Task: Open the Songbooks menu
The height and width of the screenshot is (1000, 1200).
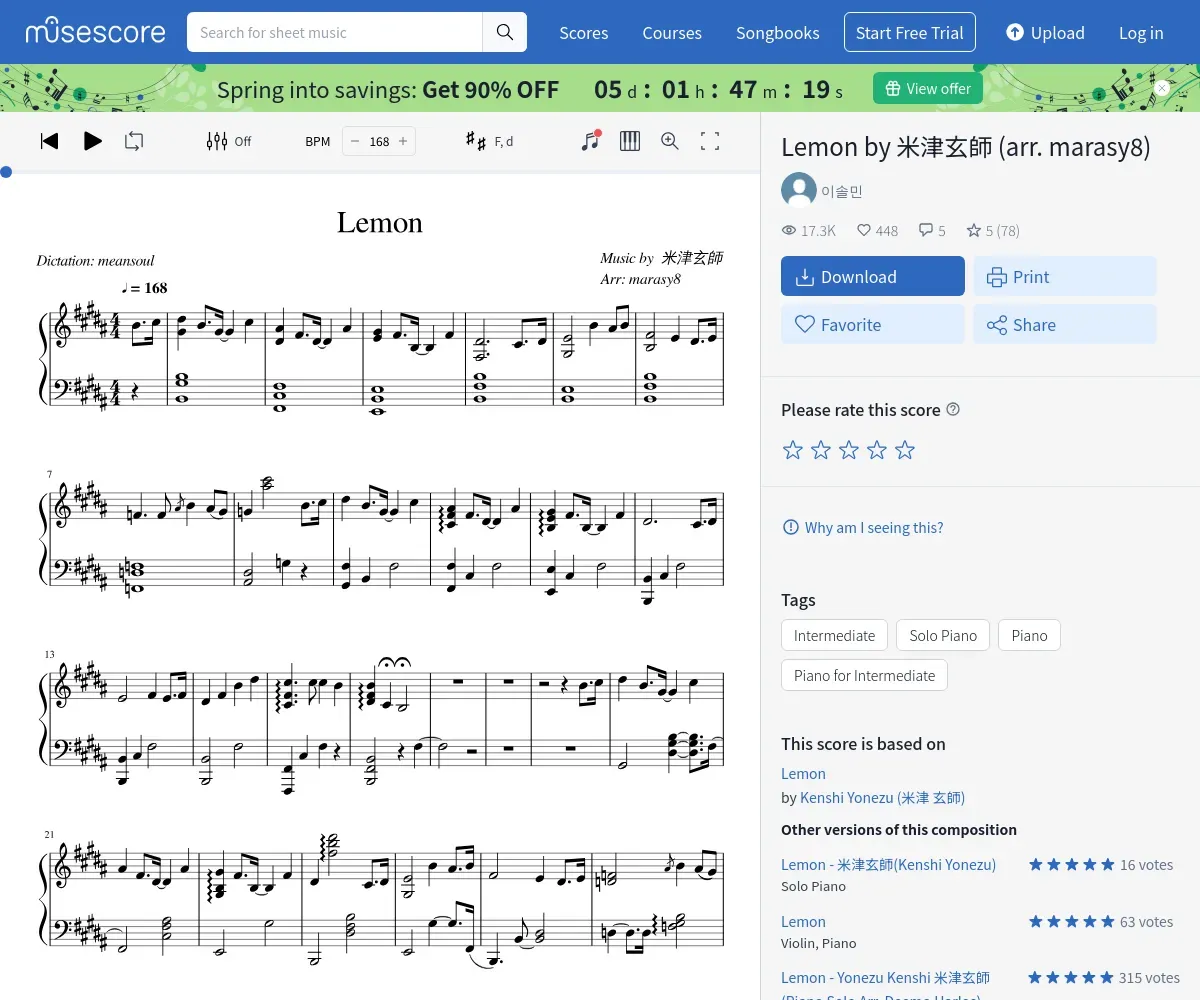Action: pyautogui.click(x=778, y=33)
